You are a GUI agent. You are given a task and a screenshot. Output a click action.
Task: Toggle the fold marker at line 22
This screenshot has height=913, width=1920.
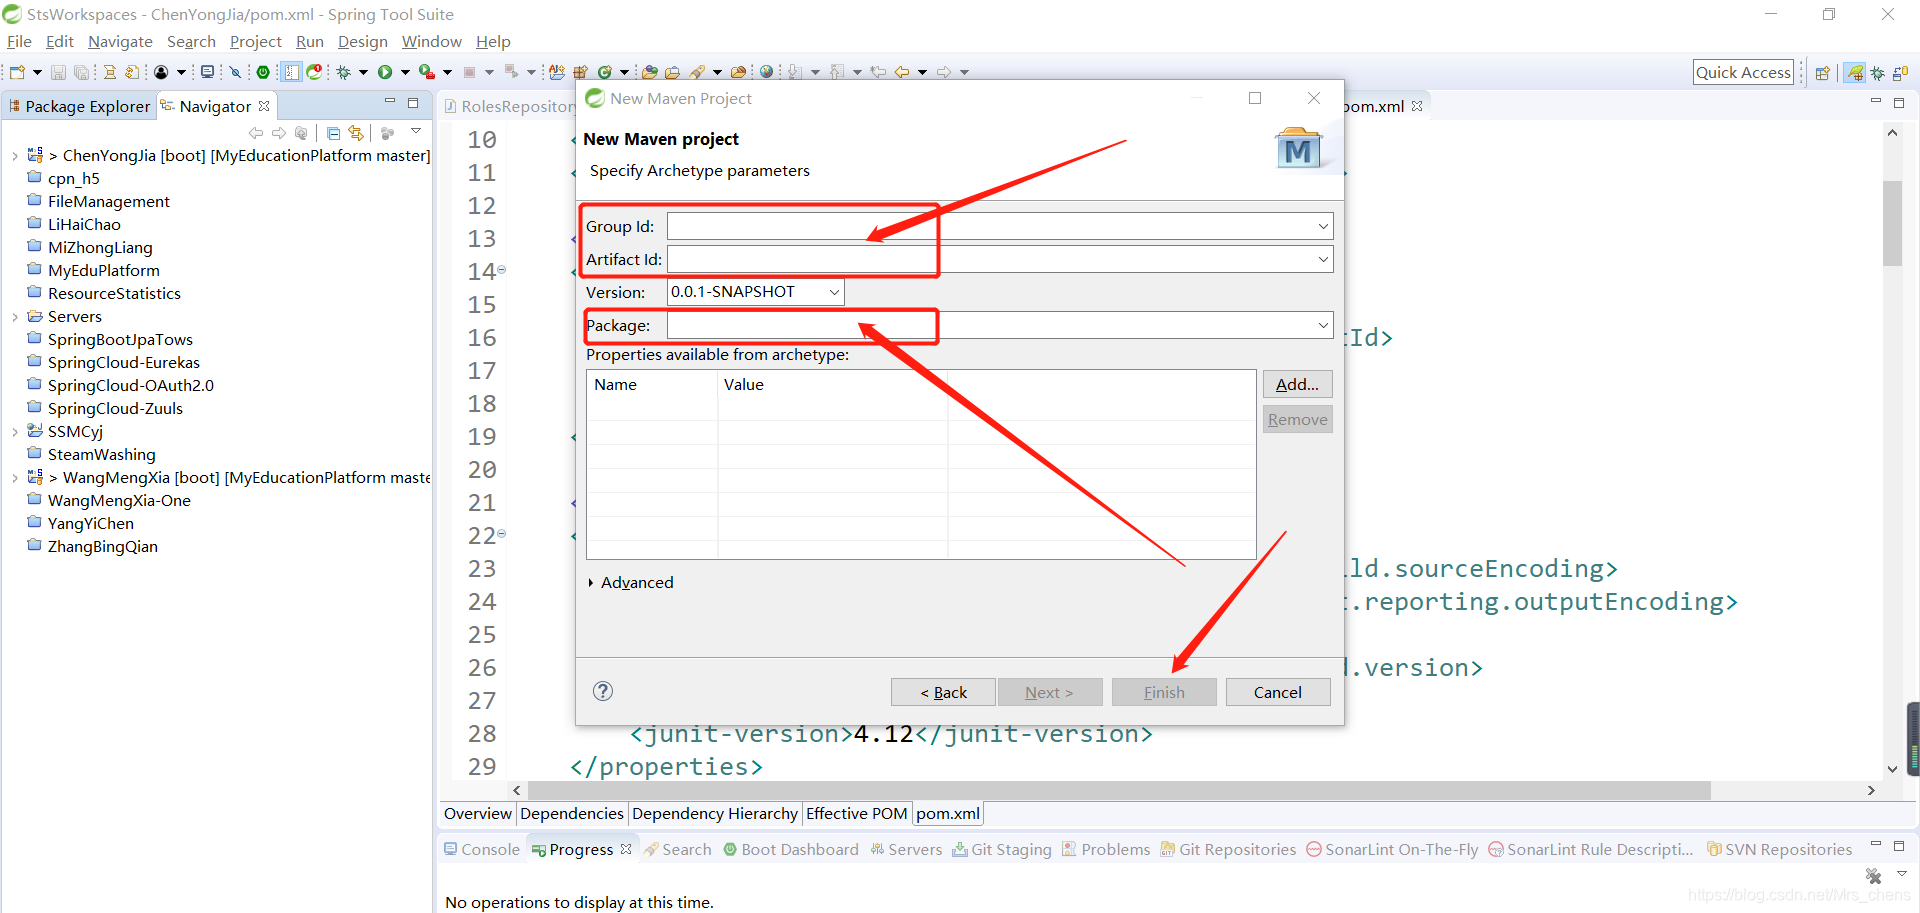[x=502, y=534]
